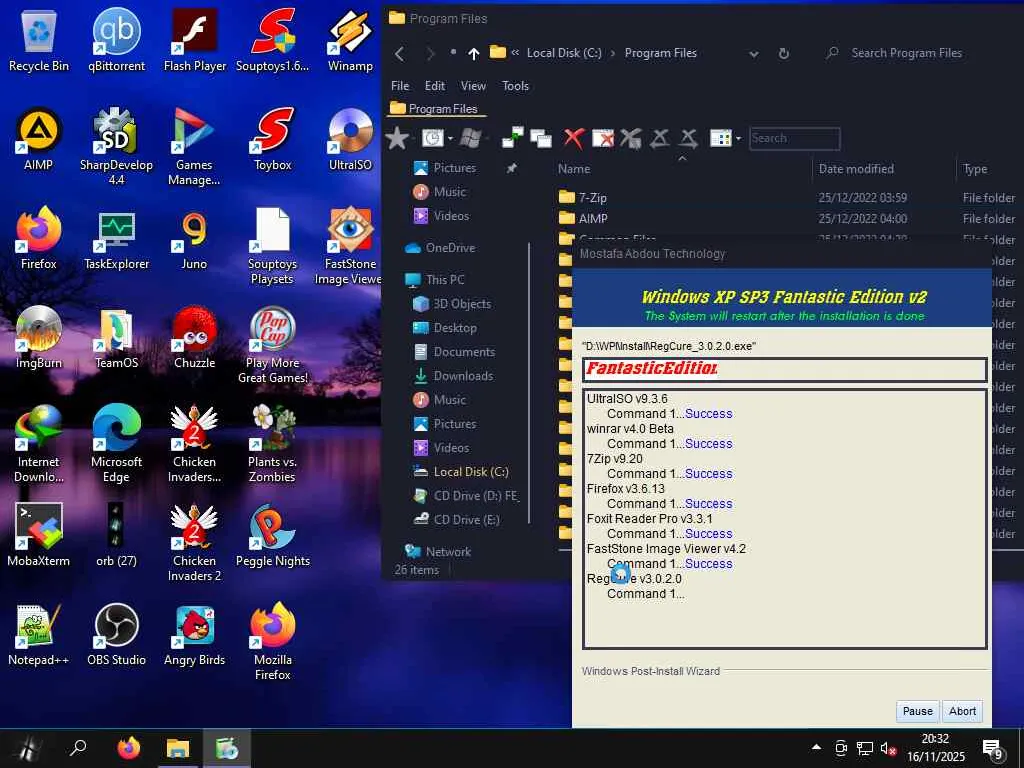Viewport: 1024px width, 768px height.
Task: Click the red X close-tab toolbar icon
Action: [573, 138]
